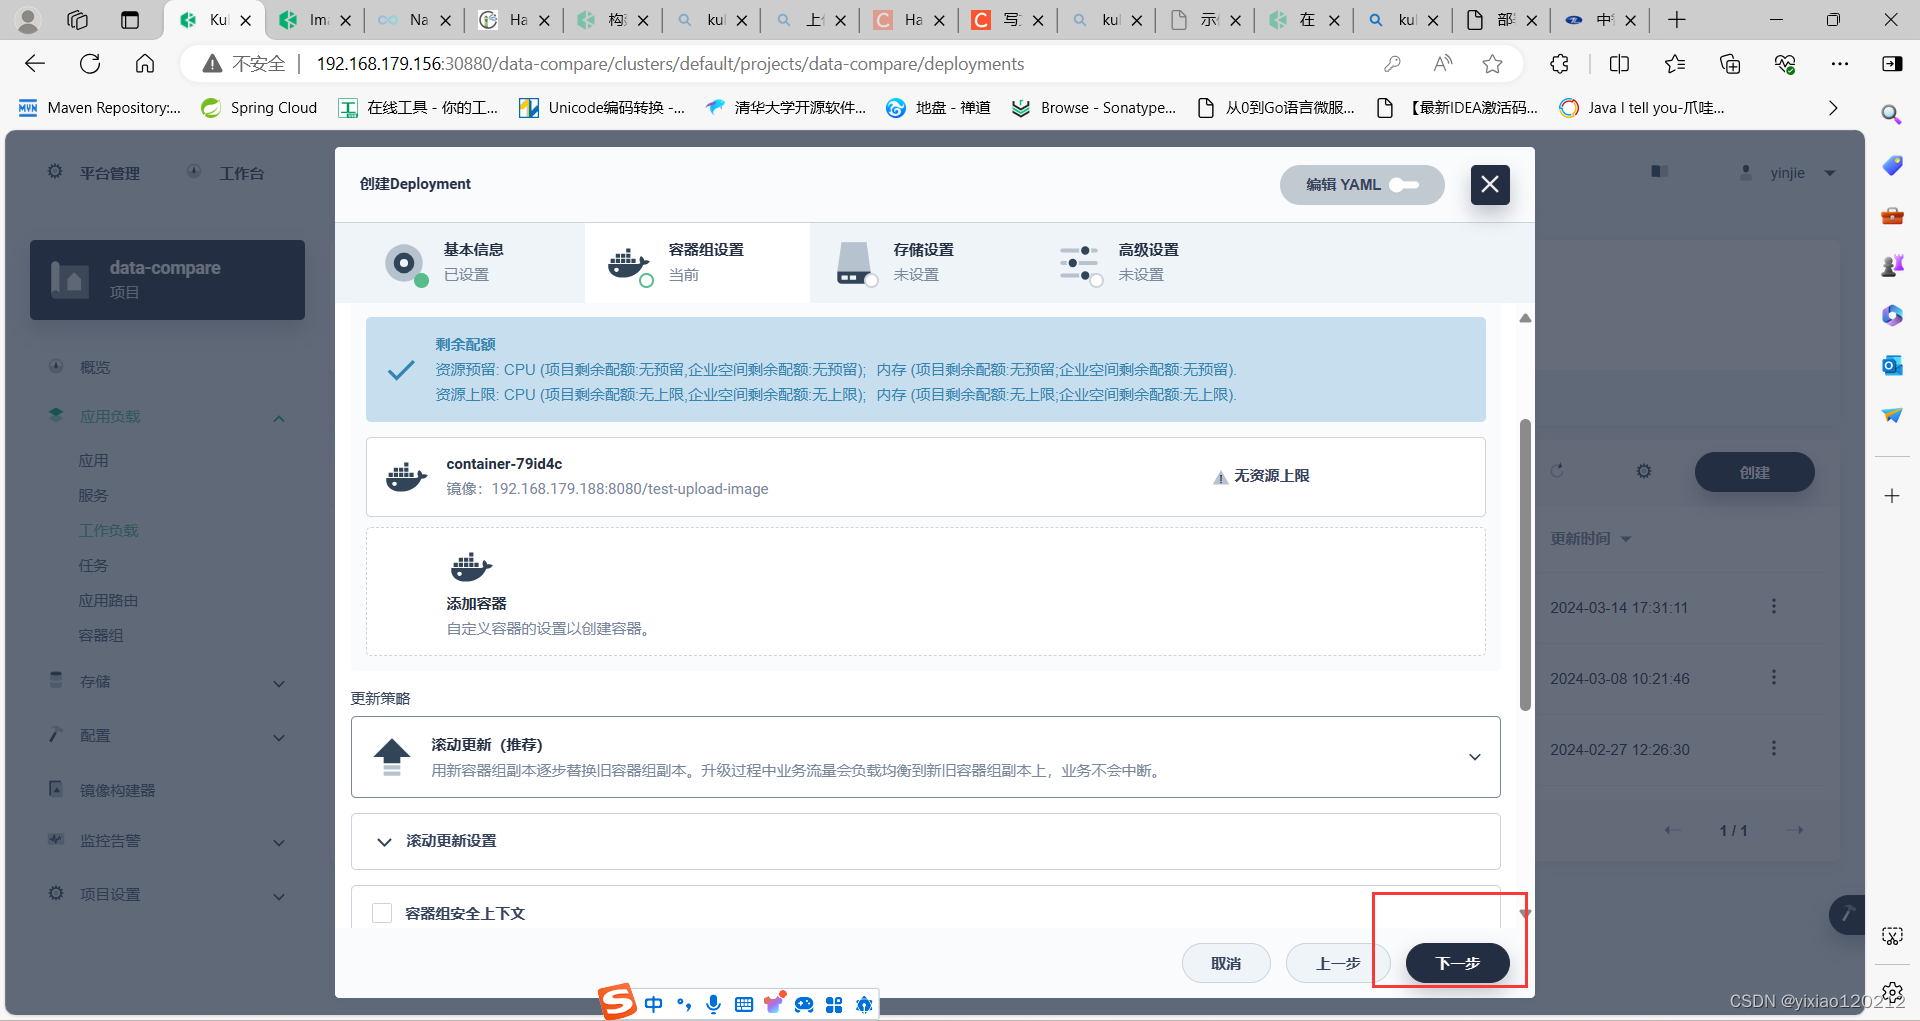Screen dimensions: 1920x1021
Task: Click the background 创建 button
Action: 1754,472
